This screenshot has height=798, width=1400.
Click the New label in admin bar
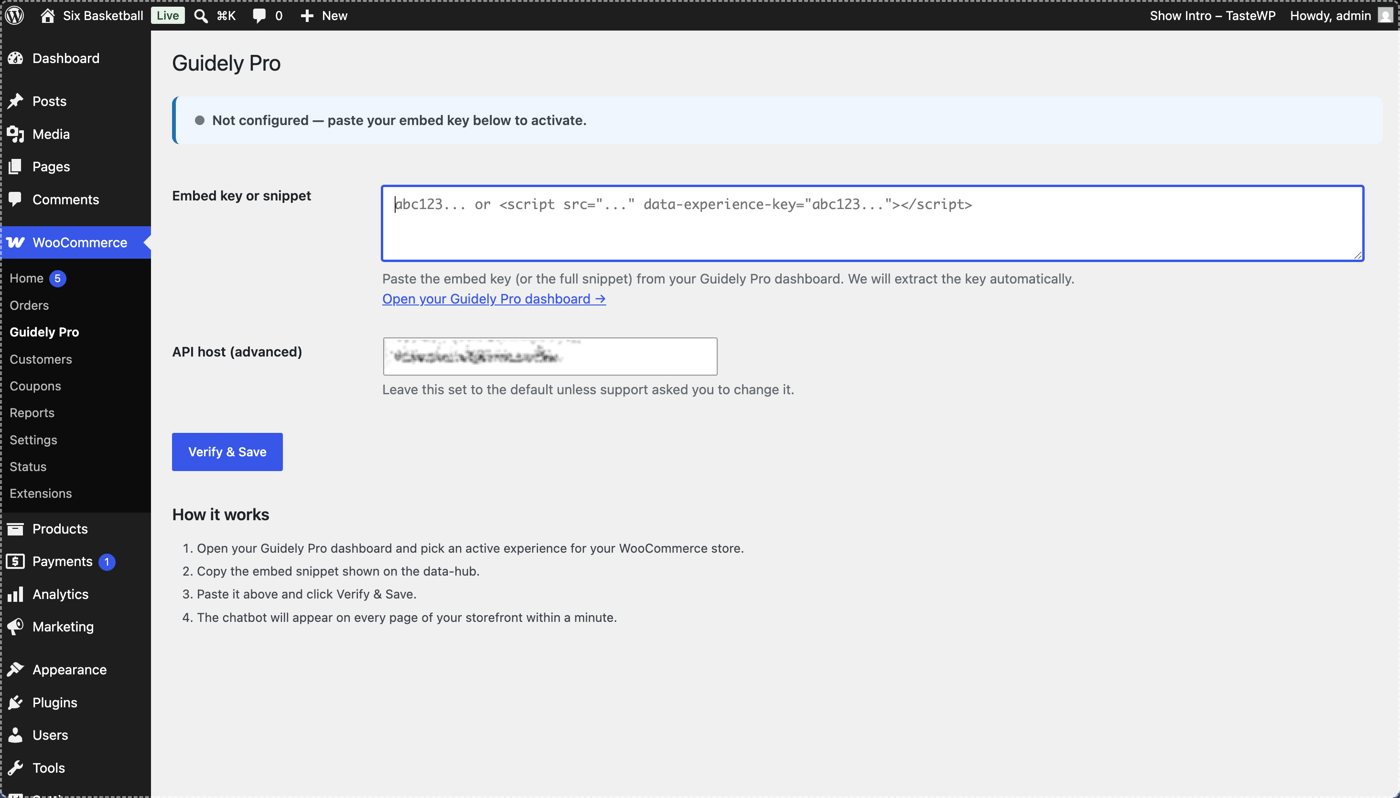[335, 15]
